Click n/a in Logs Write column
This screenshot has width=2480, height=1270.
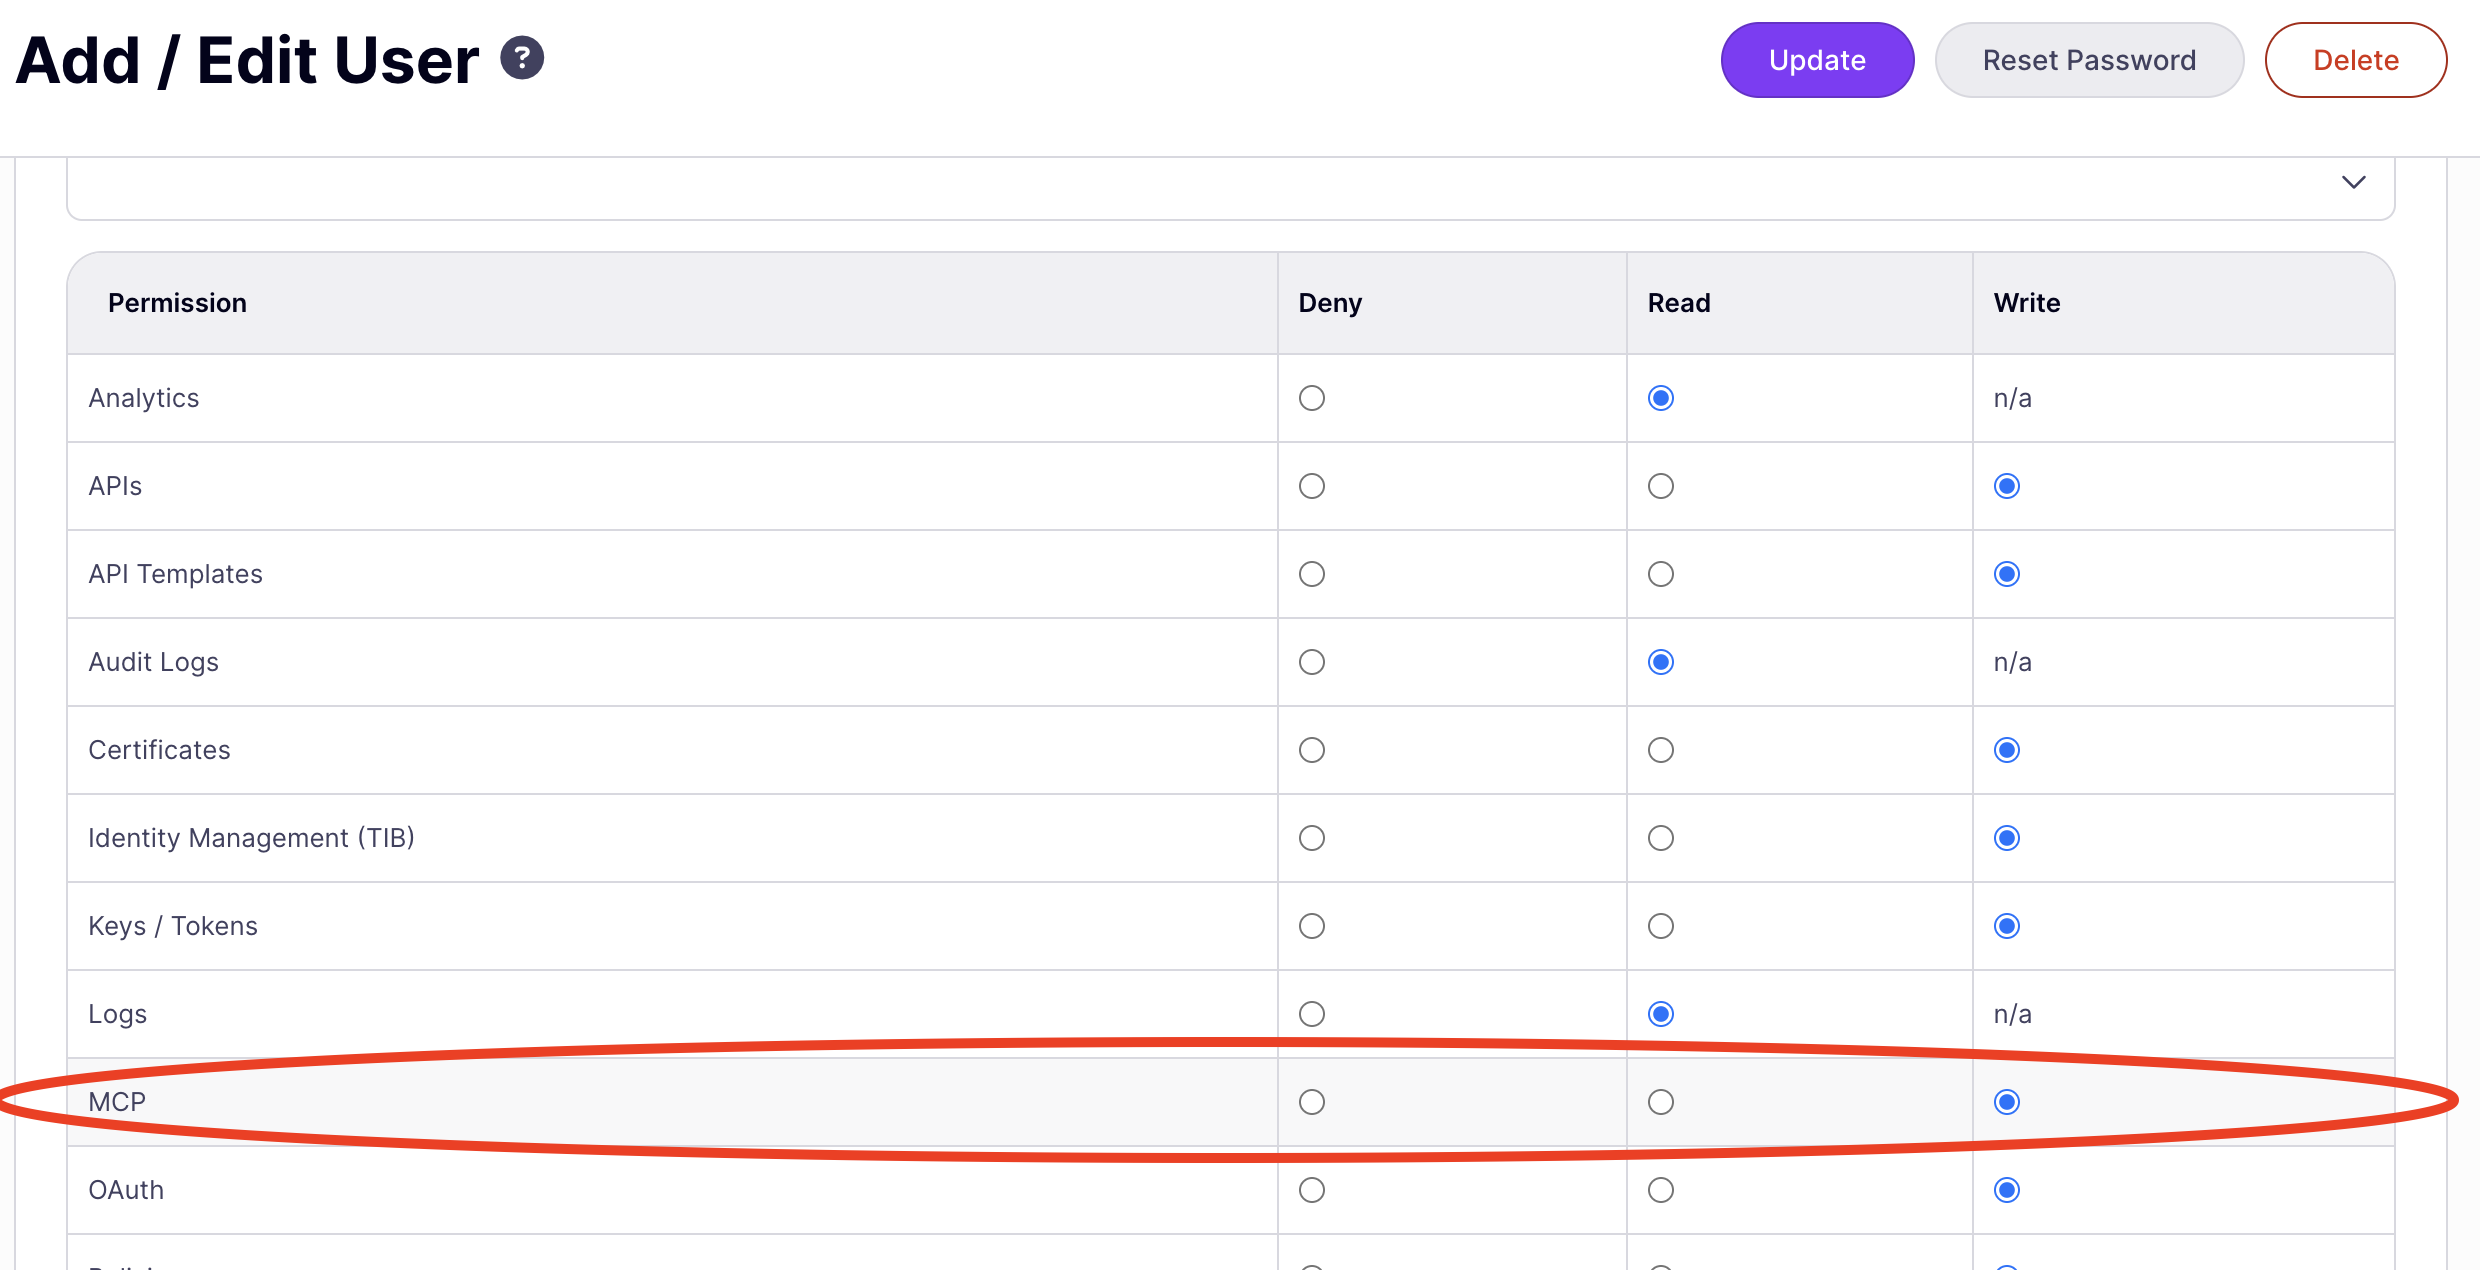2012,1014
